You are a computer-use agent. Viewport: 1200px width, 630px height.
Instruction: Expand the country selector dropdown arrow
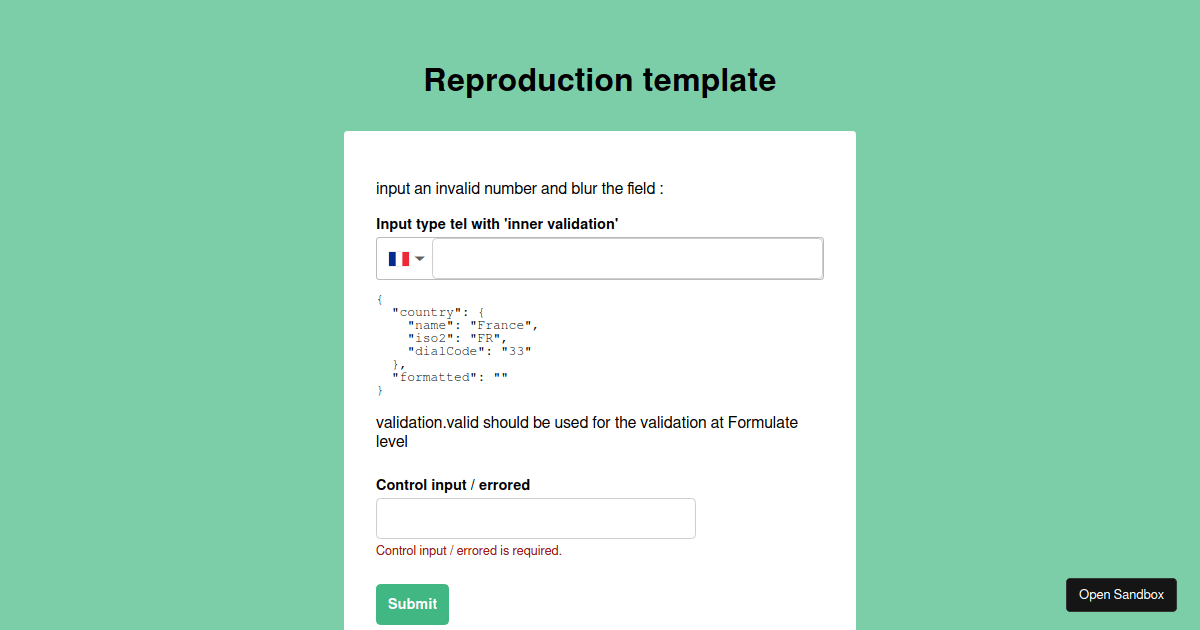[420, 259]
